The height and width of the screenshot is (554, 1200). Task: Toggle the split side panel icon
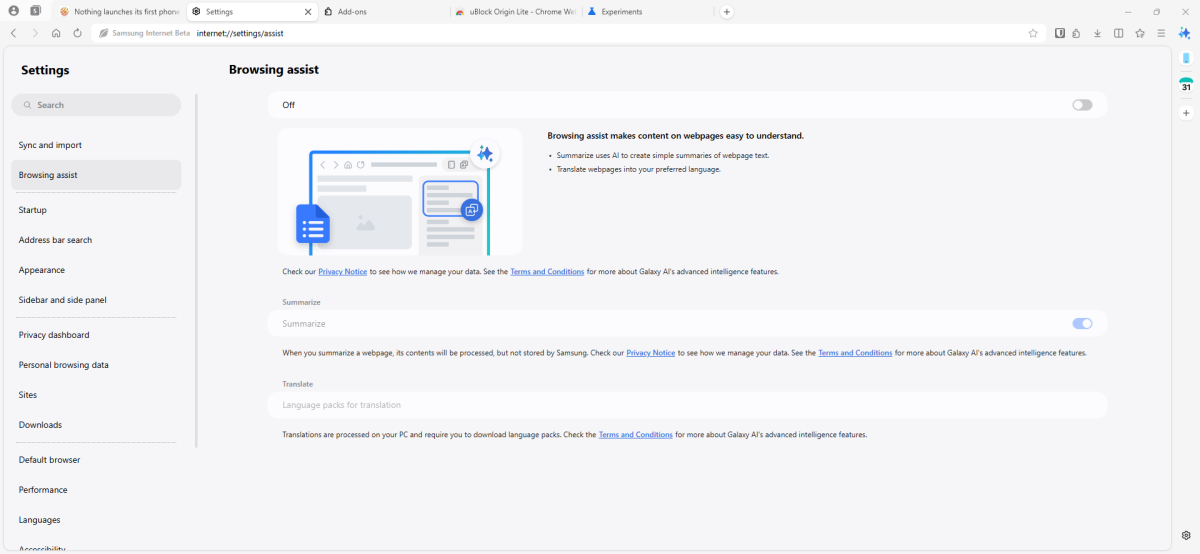(1118, 33)
